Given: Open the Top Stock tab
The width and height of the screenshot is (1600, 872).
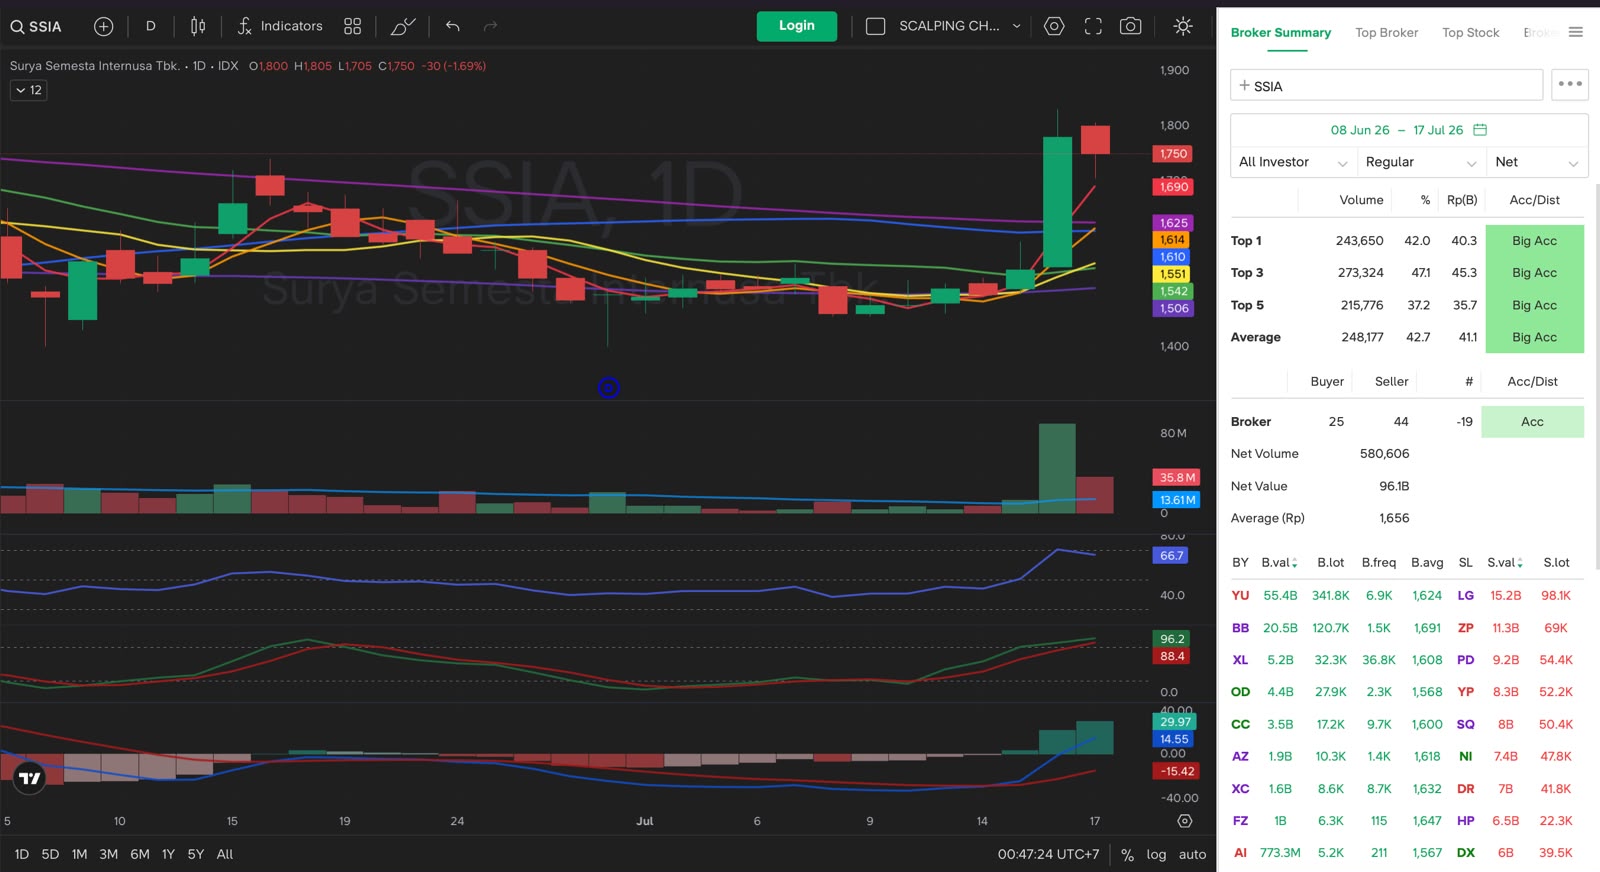Looking at the screenshot, I should pyautogui.click(x=1471, y=33).
